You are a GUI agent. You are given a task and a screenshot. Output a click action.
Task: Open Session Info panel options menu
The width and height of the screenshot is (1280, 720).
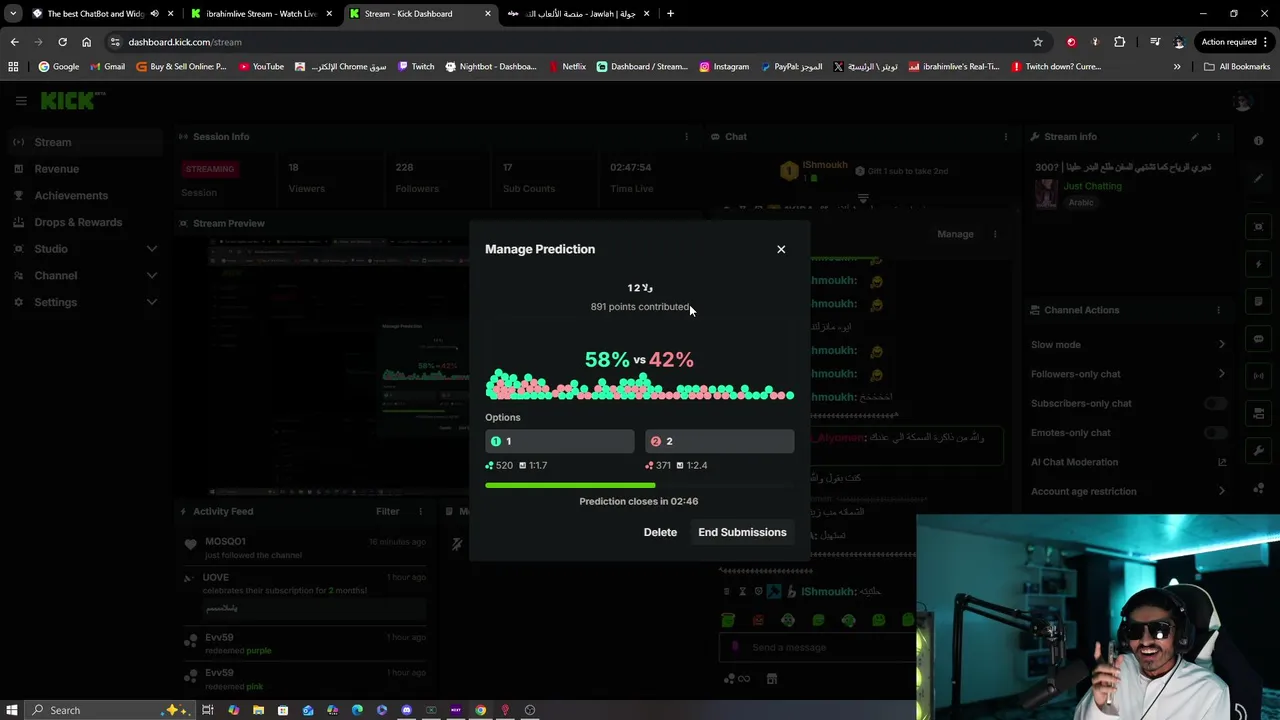(686, 136)
